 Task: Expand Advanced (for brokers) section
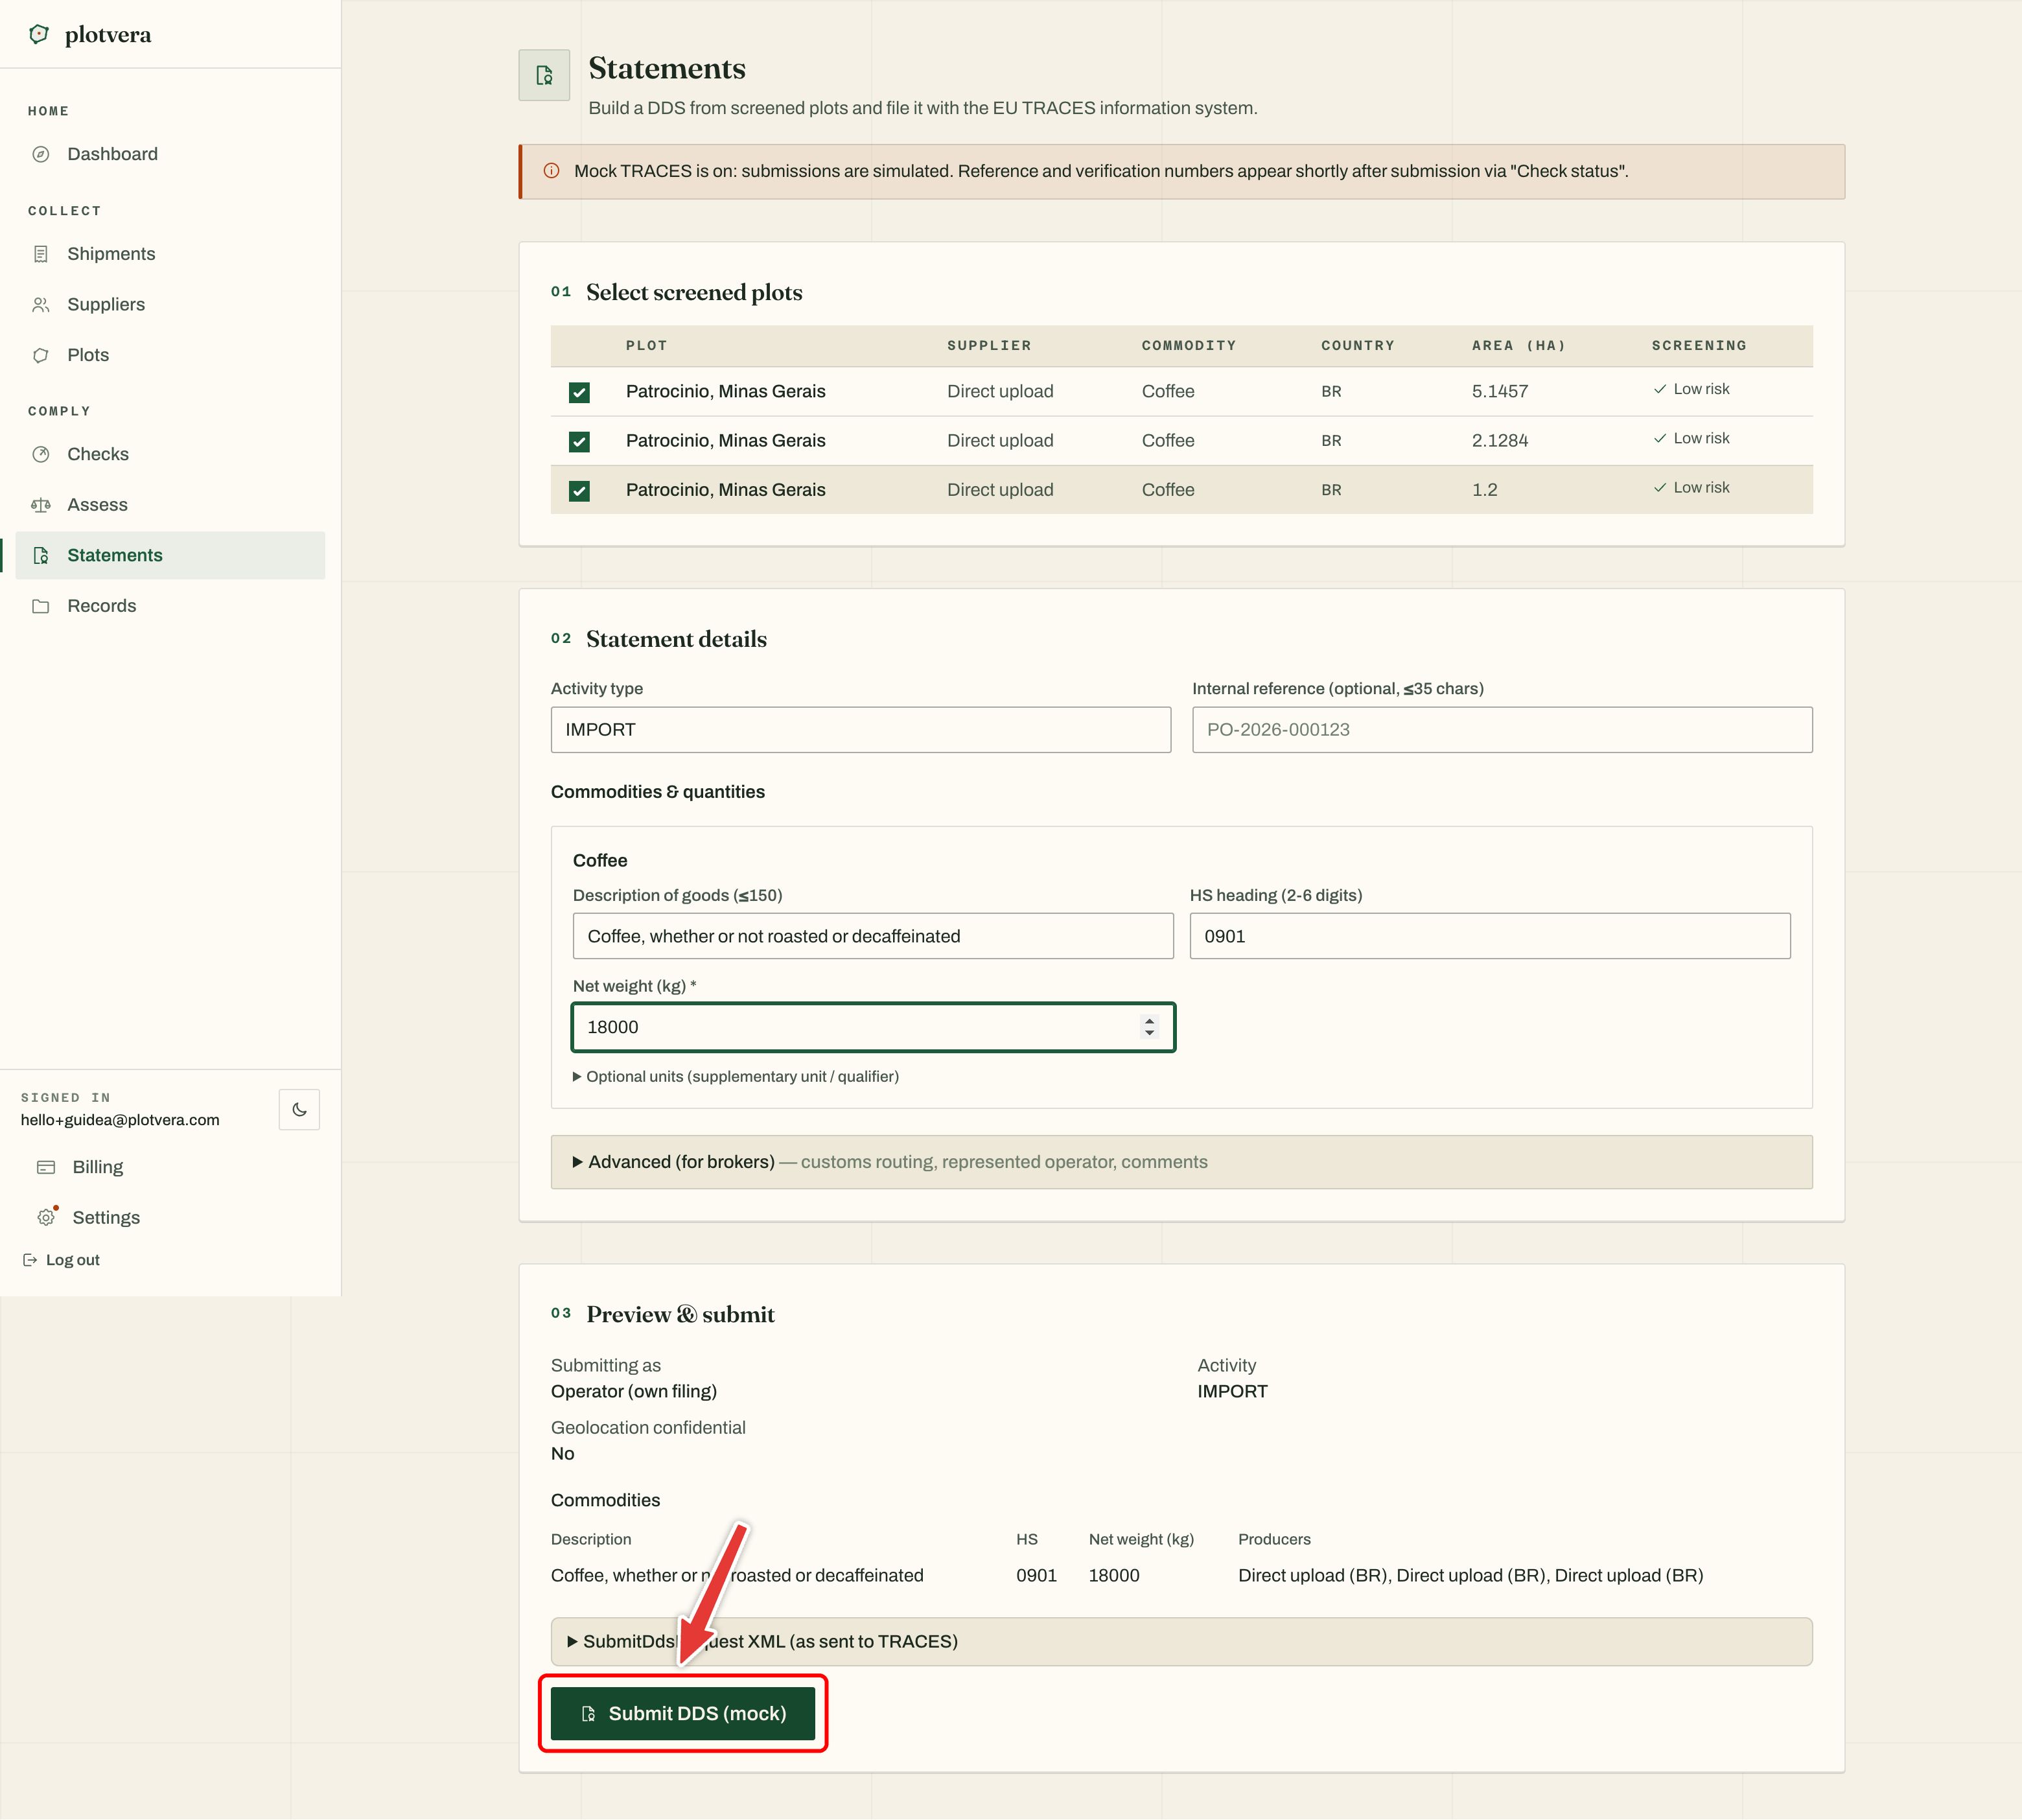coord(1181,1162)
